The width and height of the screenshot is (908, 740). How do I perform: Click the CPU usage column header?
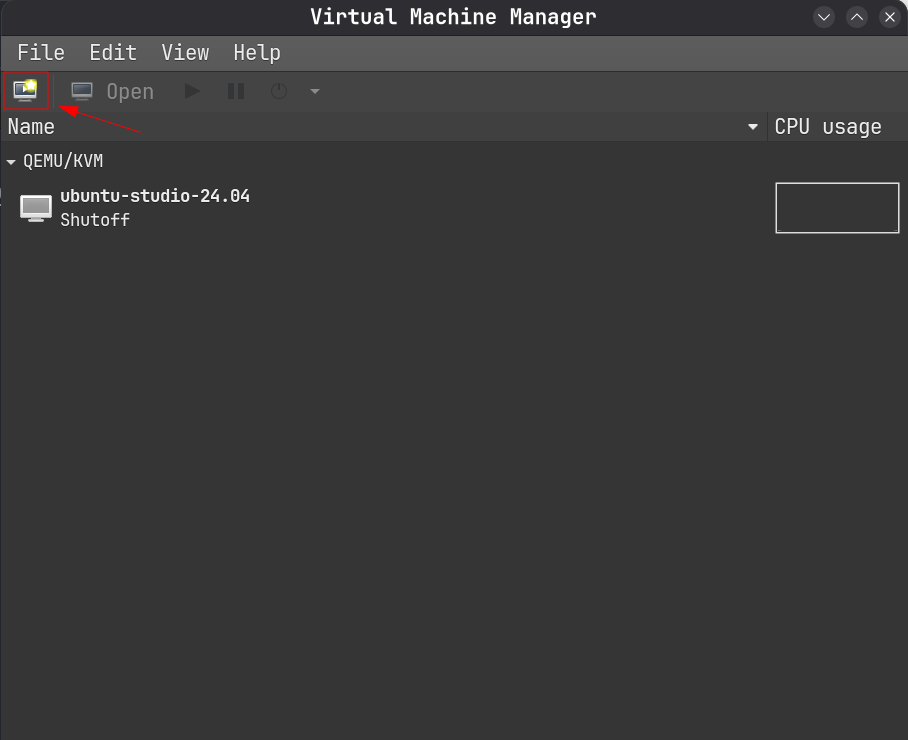pos(837,127)
